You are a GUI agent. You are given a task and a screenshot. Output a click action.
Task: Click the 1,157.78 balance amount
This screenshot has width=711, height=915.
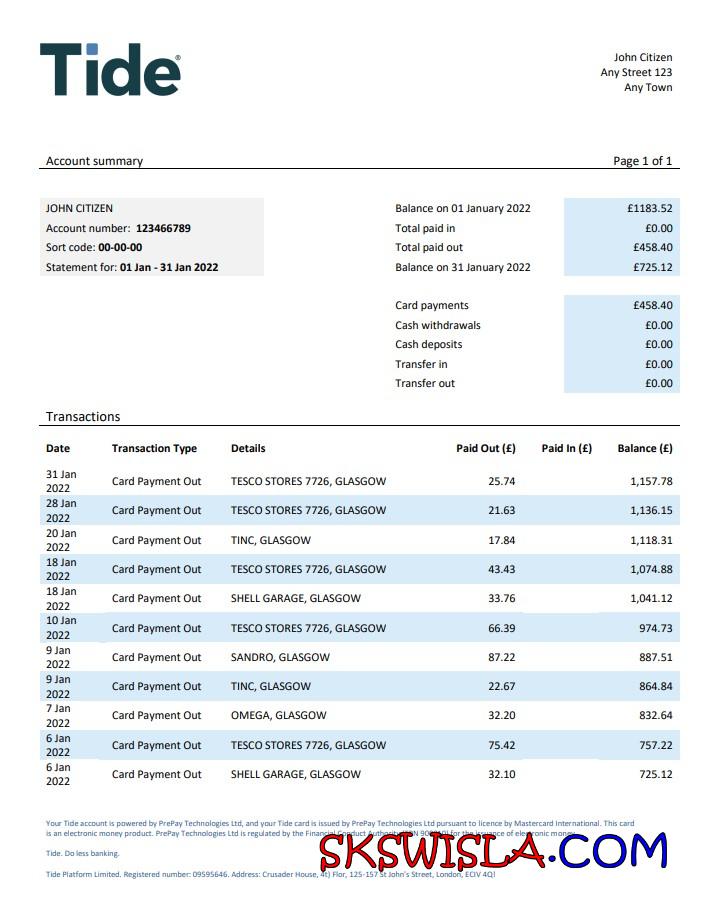pos(651,481)
